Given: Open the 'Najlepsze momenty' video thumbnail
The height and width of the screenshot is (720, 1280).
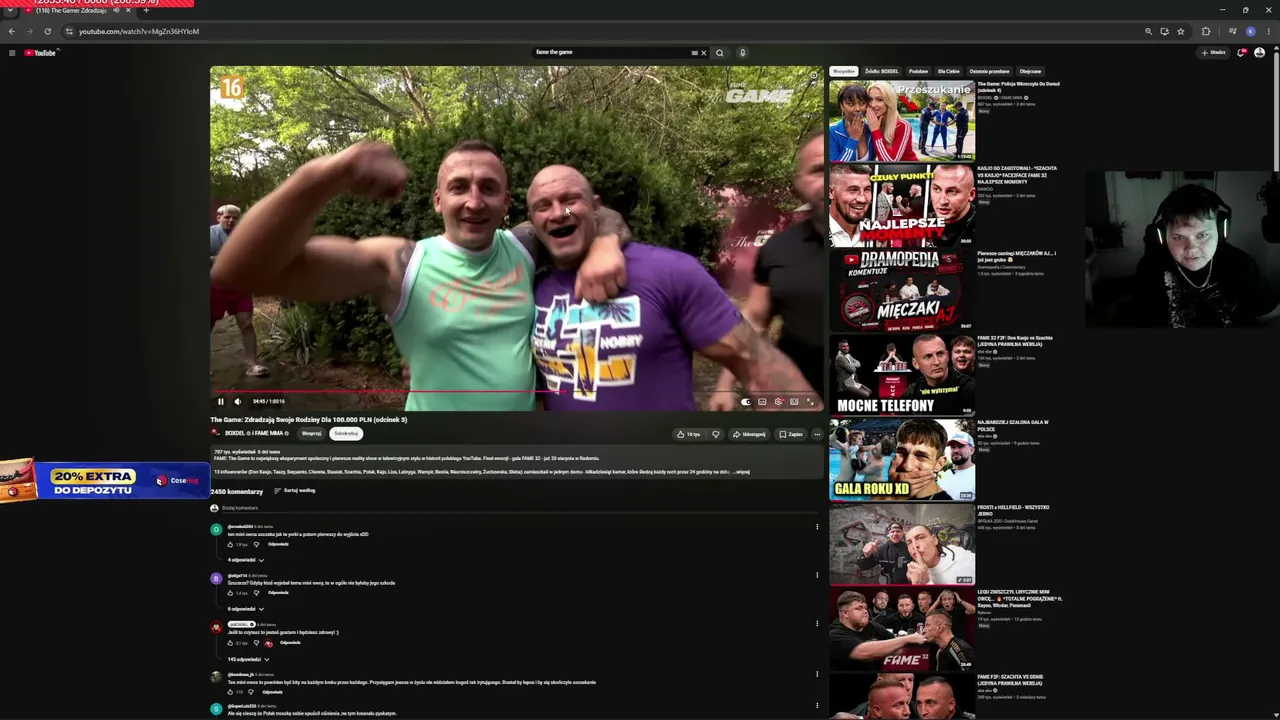Looking at the screenshot, I should [x=902, y=205].
